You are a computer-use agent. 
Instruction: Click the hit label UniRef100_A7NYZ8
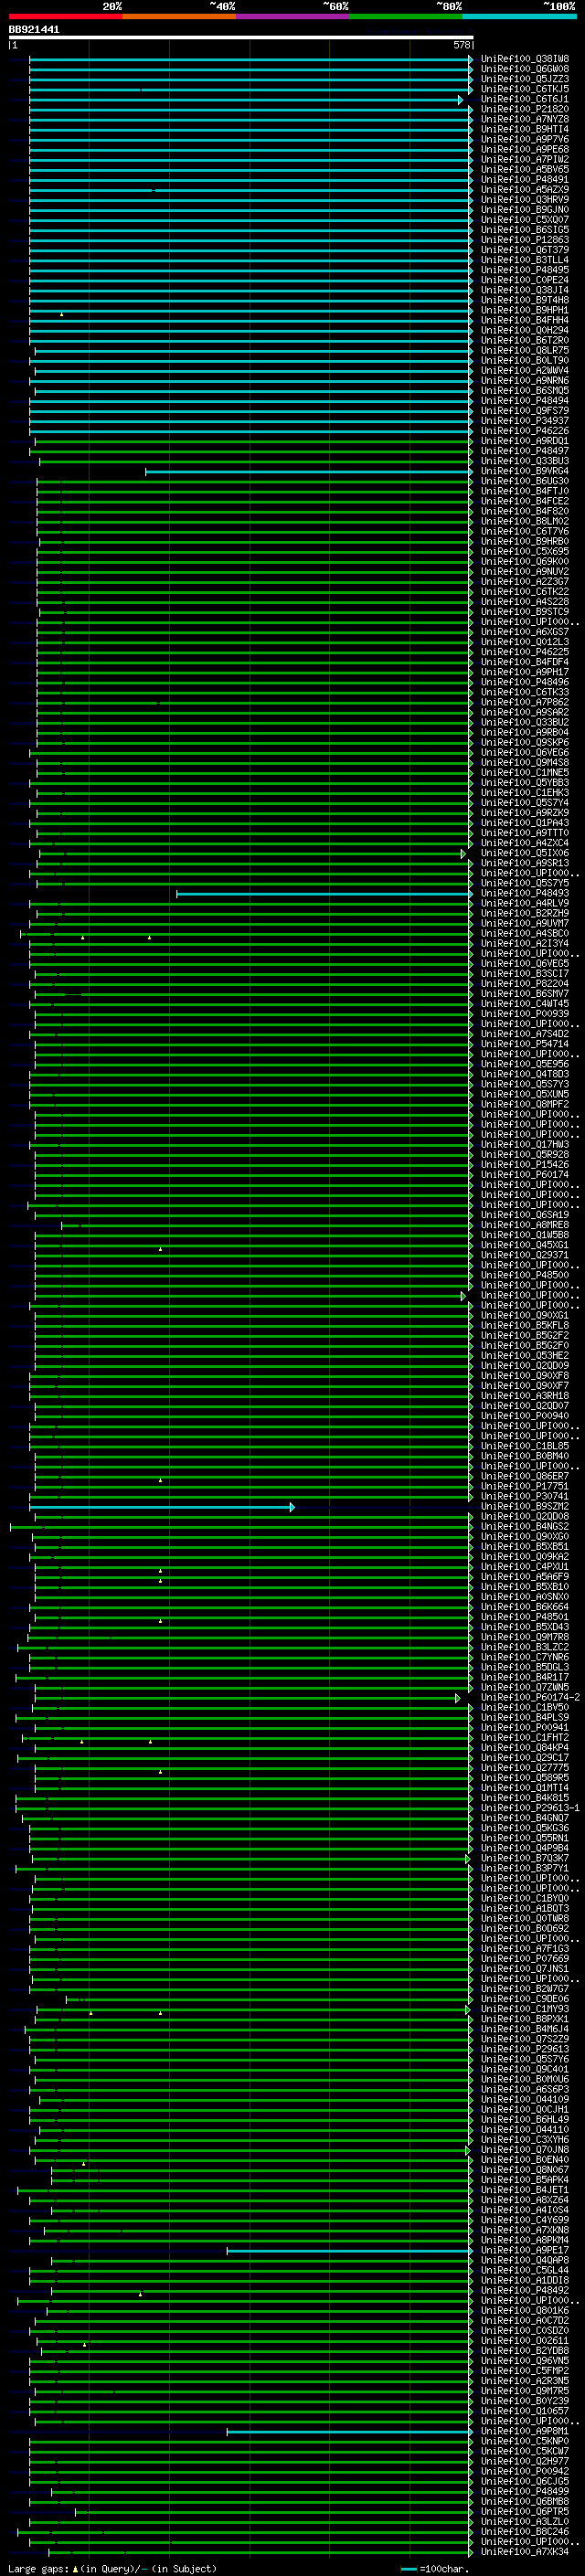coord(525,120)
